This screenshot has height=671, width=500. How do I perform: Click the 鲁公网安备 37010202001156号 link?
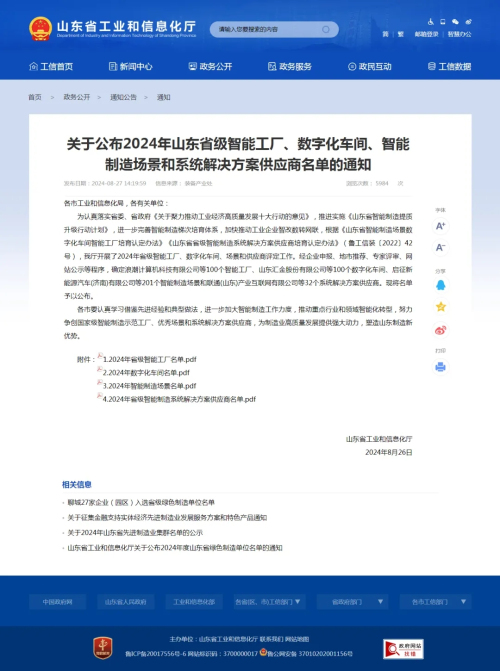310,654
